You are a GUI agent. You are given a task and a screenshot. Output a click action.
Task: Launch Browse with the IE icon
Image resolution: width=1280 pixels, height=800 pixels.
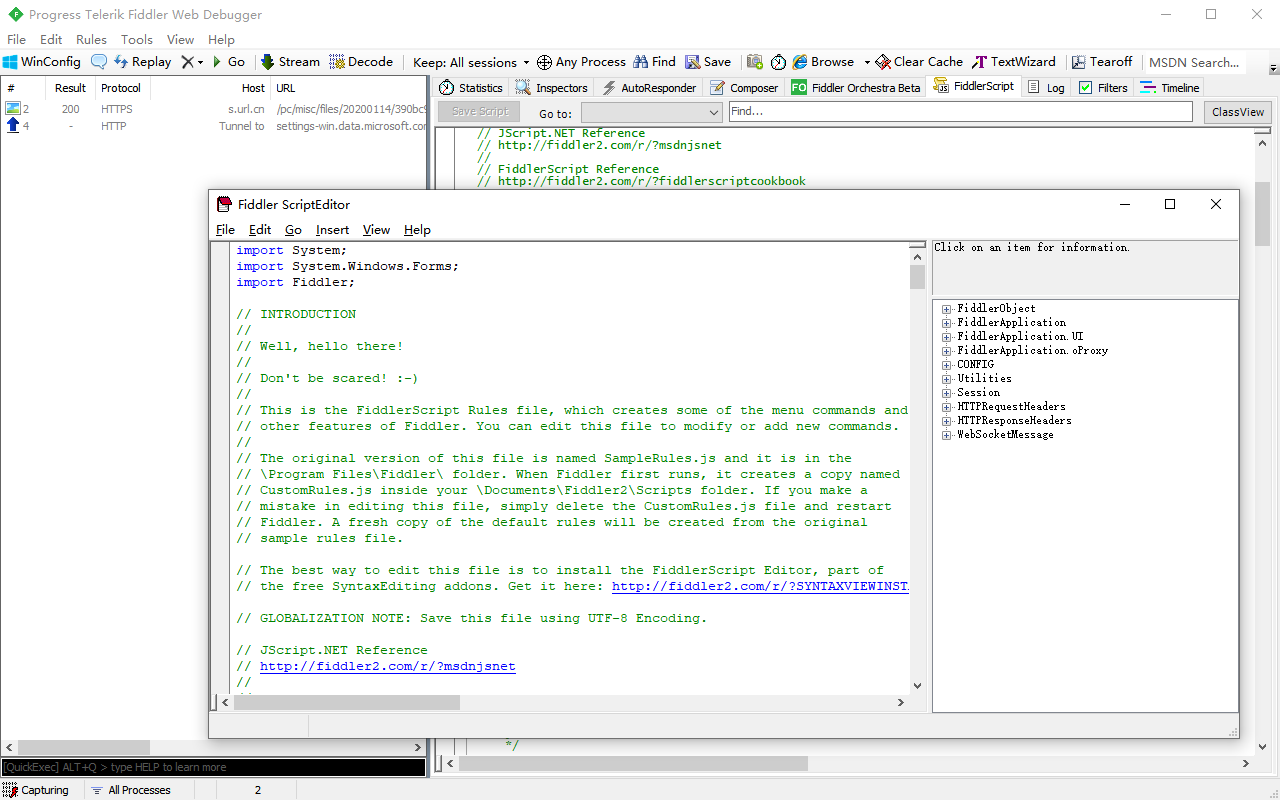824,62
